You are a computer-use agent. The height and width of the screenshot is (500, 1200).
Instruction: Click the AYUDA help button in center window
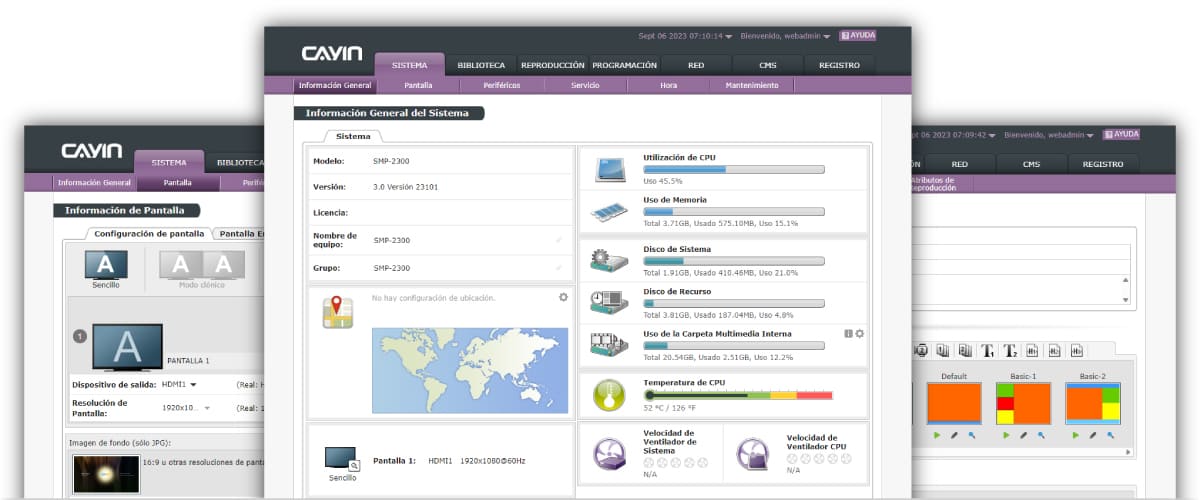click(857, 35)
